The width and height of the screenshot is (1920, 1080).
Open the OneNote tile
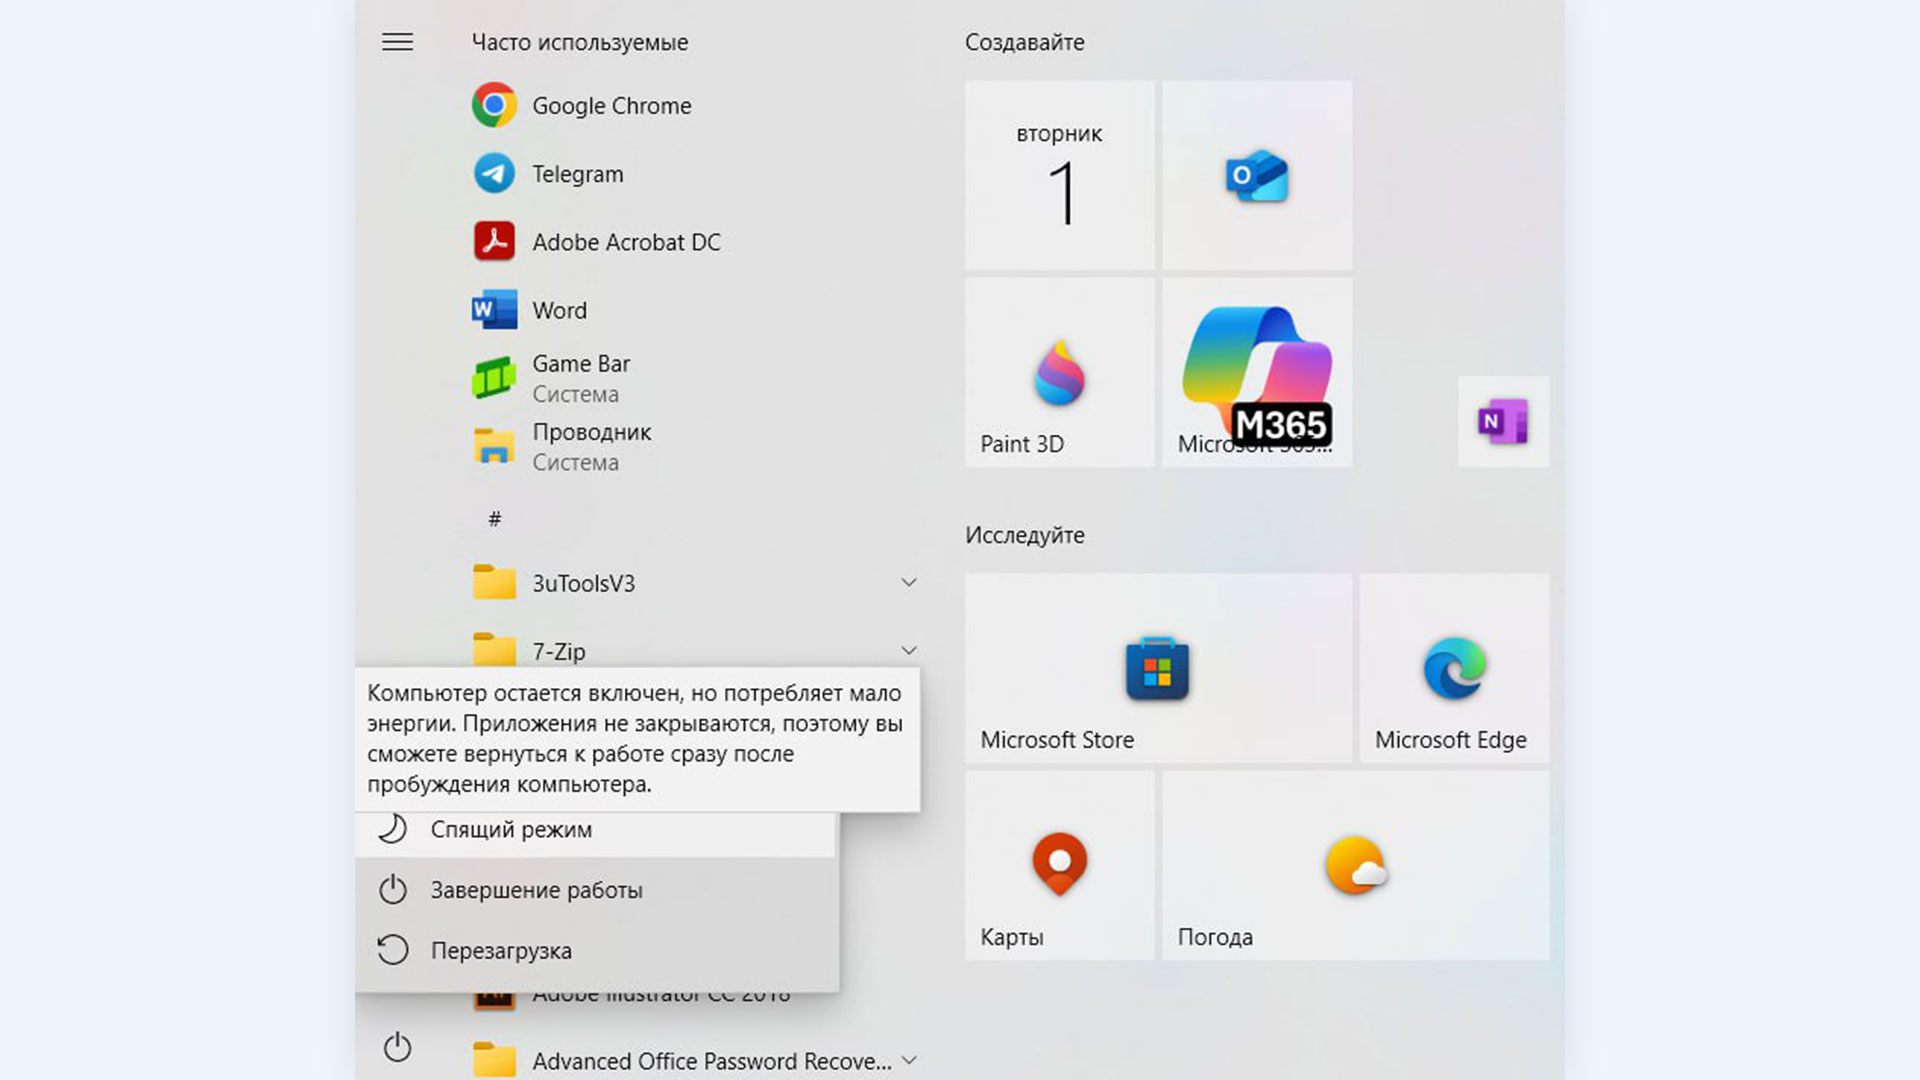pyautogui.click(x=1503, y=421)
